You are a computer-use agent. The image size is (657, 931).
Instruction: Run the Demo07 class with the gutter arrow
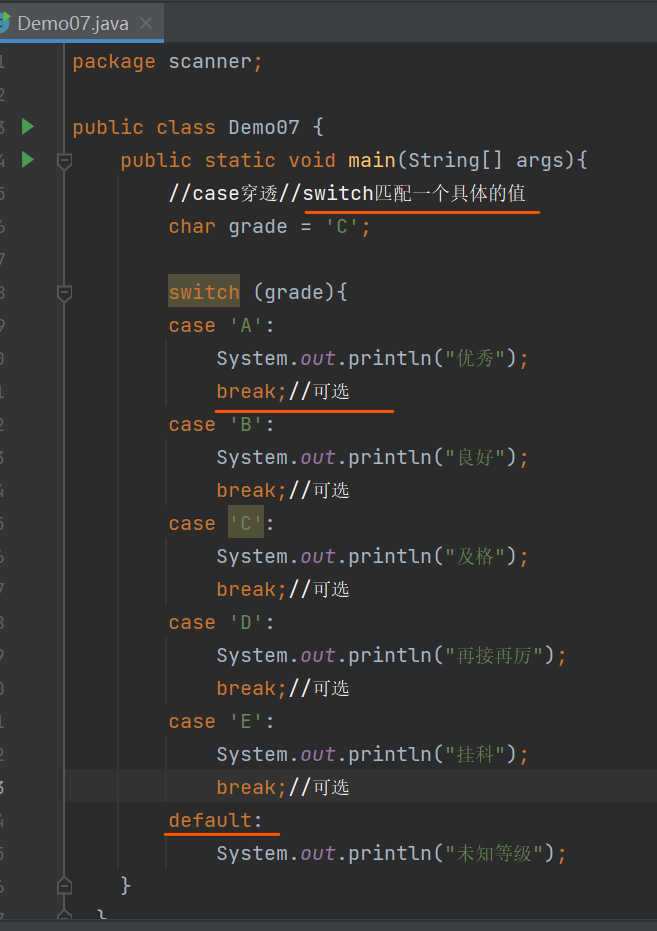pos(28,126)
